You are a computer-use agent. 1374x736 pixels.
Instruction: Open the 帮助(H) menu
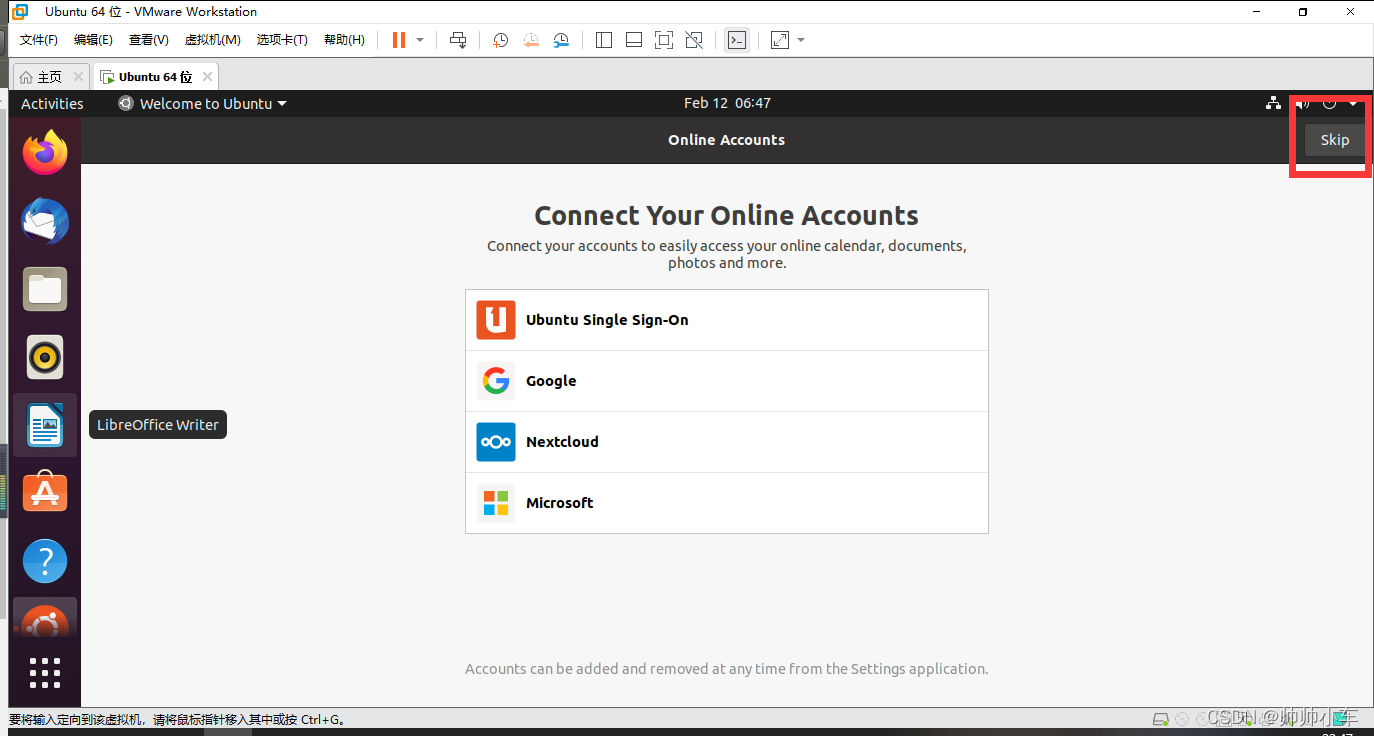coord(344,40)
